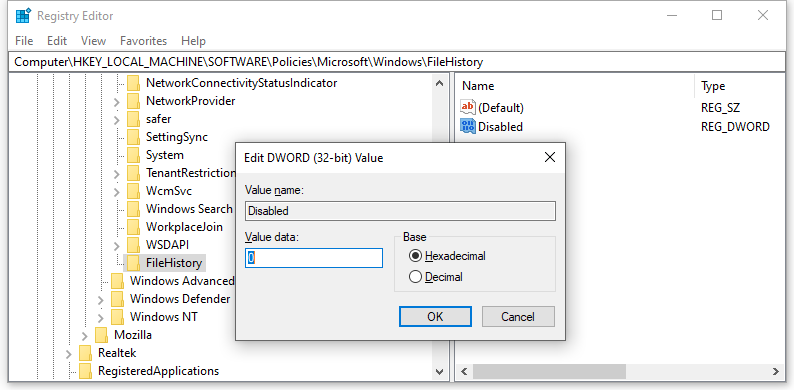Expand the Mozilla key

(x=85, y=335)
